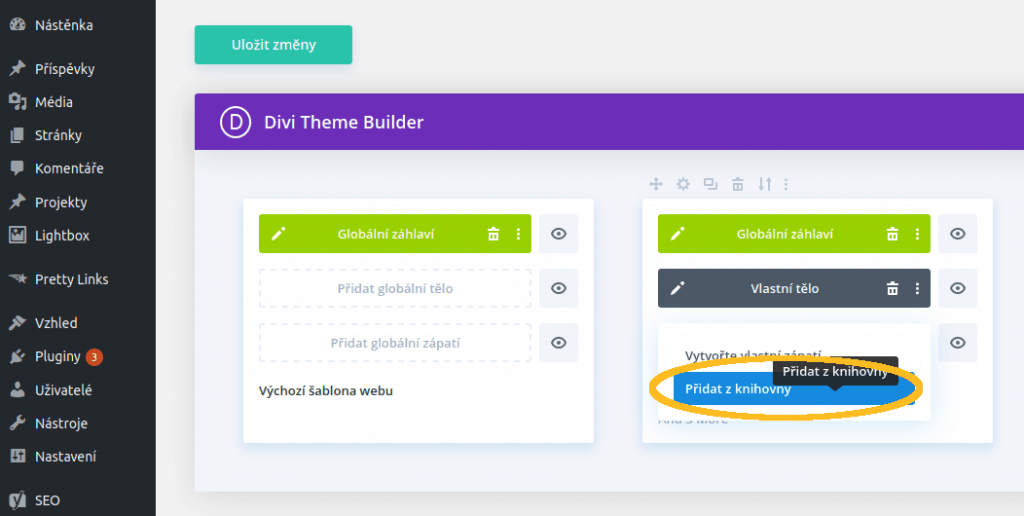This screenshot has height=516, width=1024.
Task: Click the Nástěnka dashboard icon
Action: coord(18,25)
